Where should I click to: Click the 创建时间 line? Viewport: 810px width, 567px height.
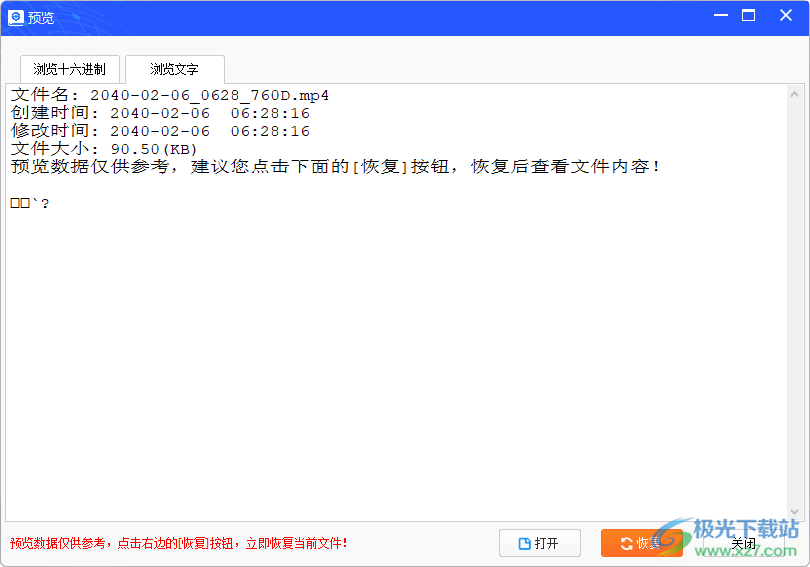160,113
